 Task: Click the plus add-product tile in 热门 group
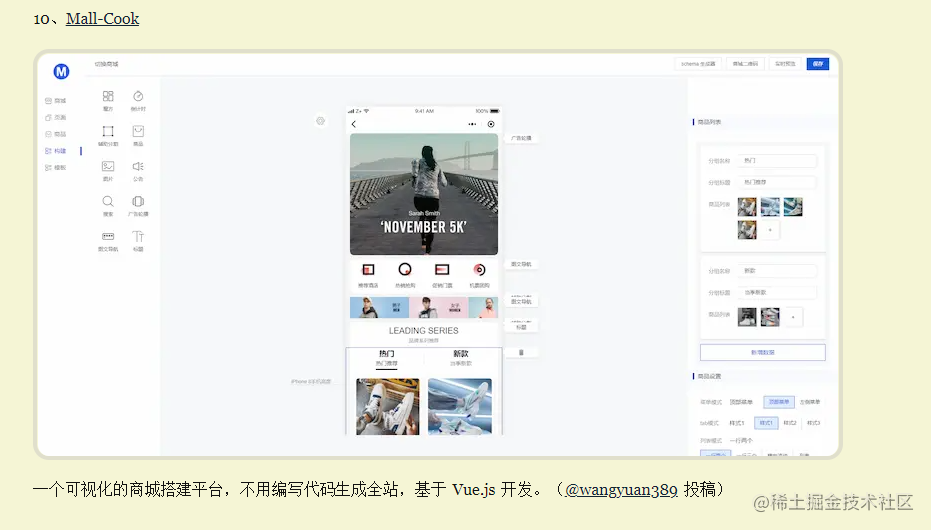point(770,230)
